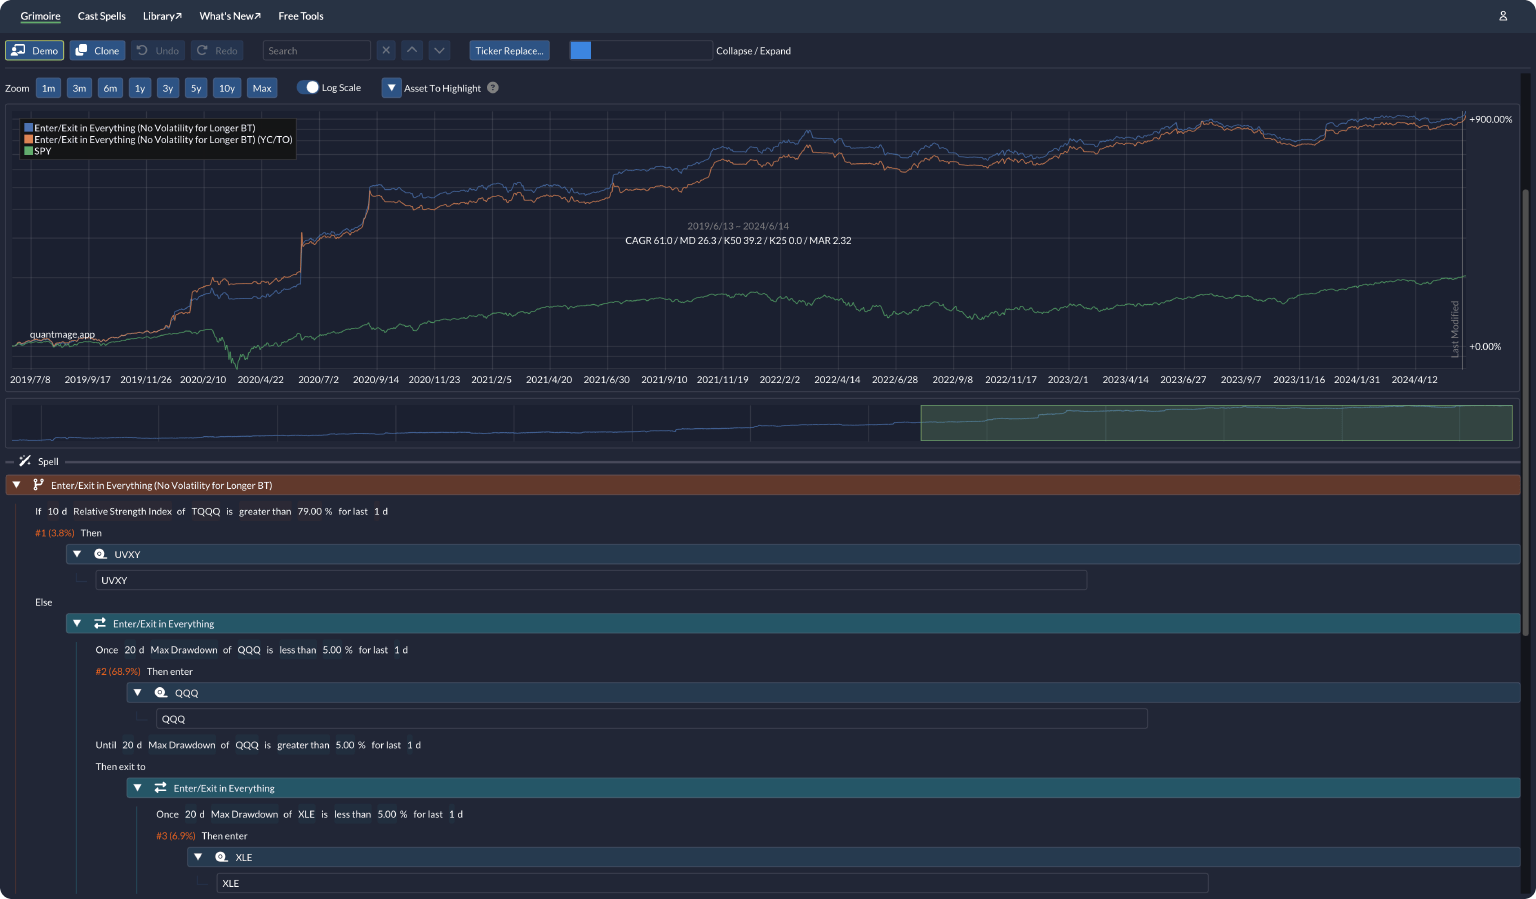Toggle green SPY legend swatch

point(29,151)
